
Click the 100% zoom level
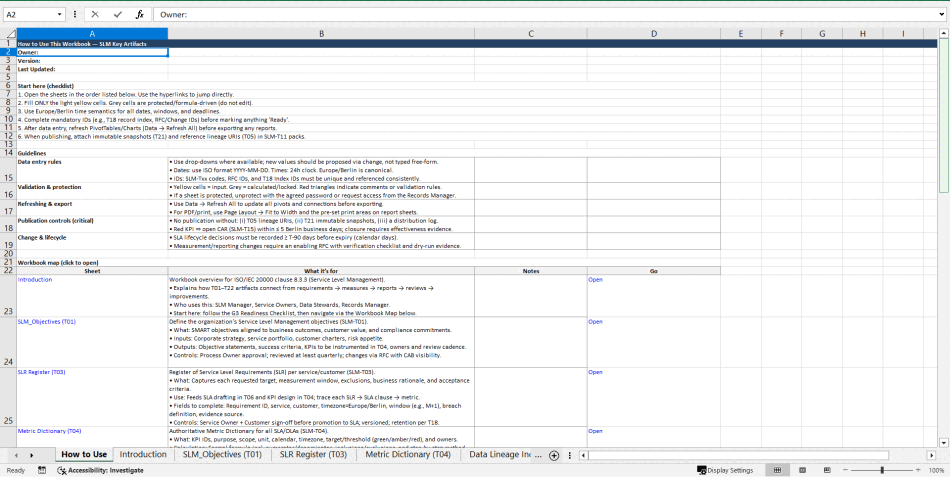(x=937, y=470)
